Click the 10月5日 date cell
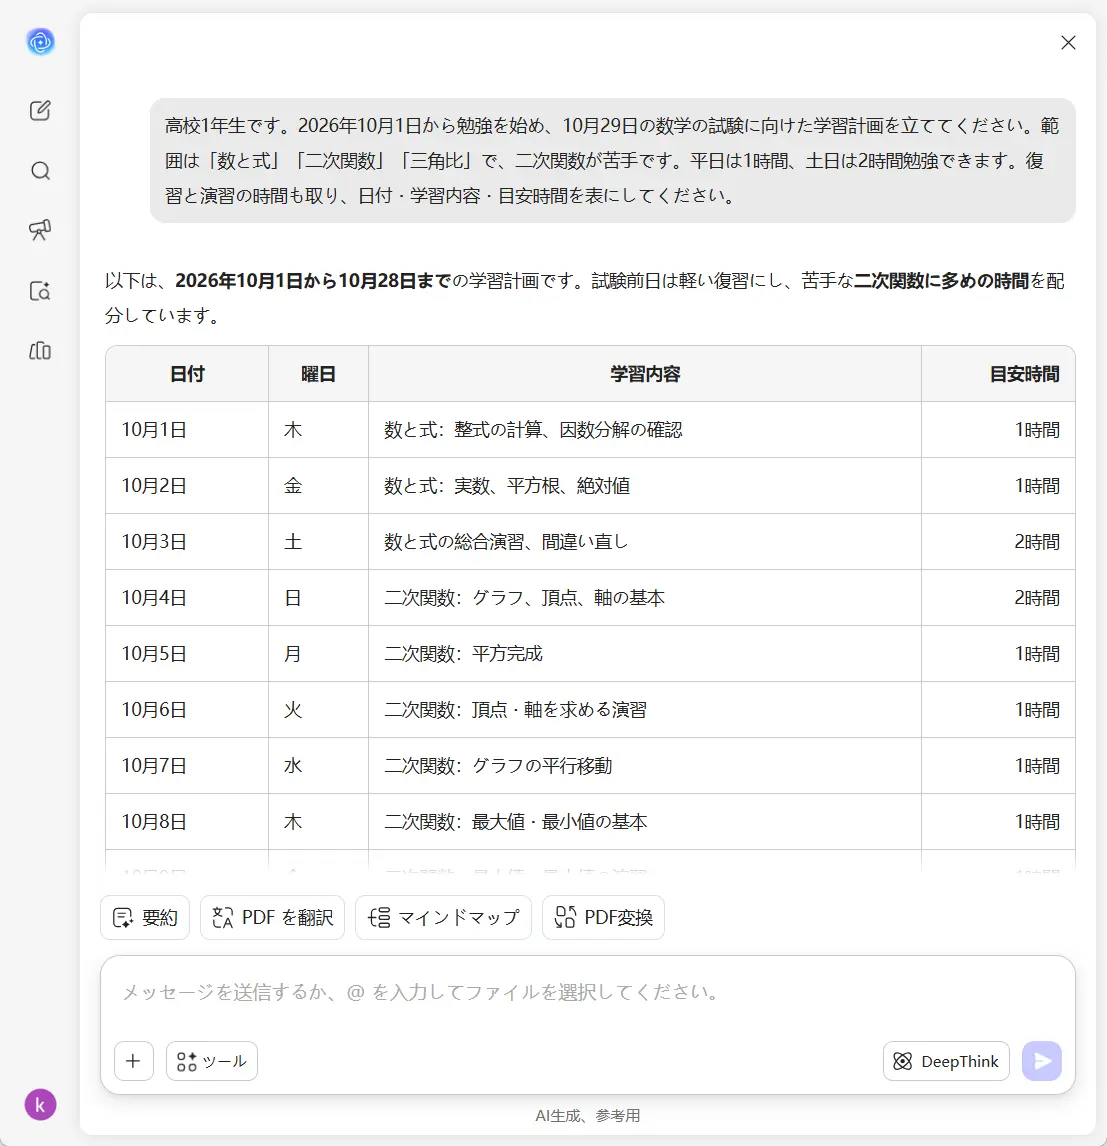 click(x=187, y=653)
